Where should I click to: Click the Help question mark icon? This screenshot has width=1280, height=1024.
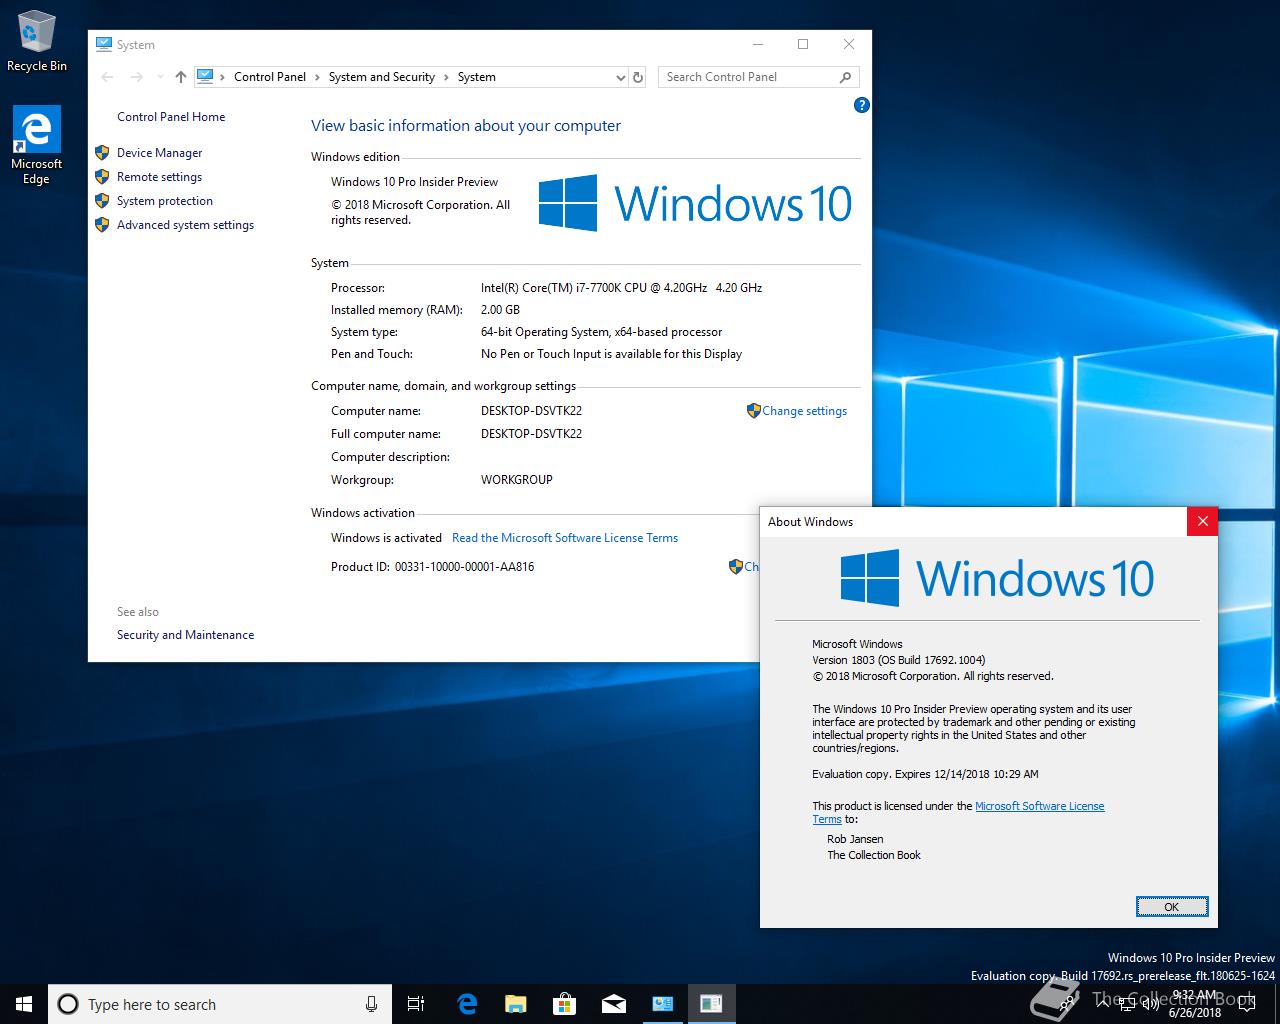(x=862, y=105)
